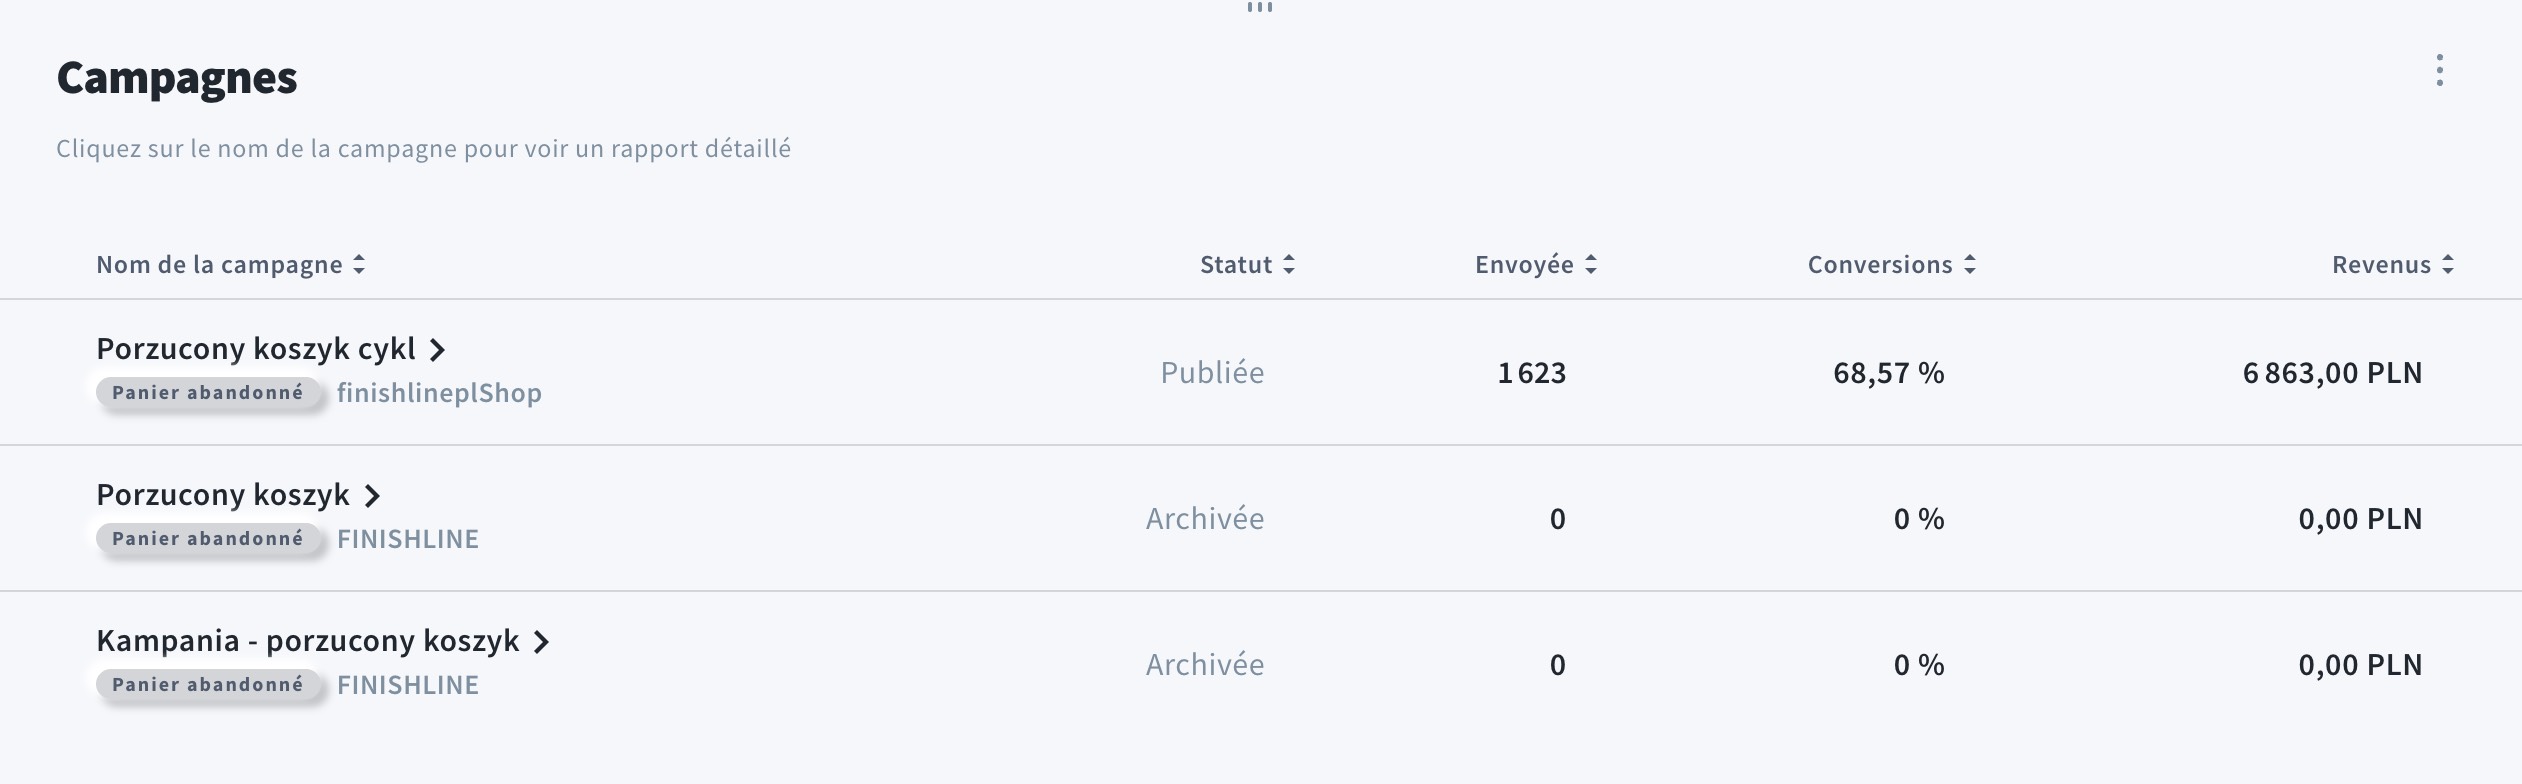This screenshot has height=784, width=2522.
Task: Click the drag handle at top of panel
Action: pyautogui.click(x=1260, y=8)
